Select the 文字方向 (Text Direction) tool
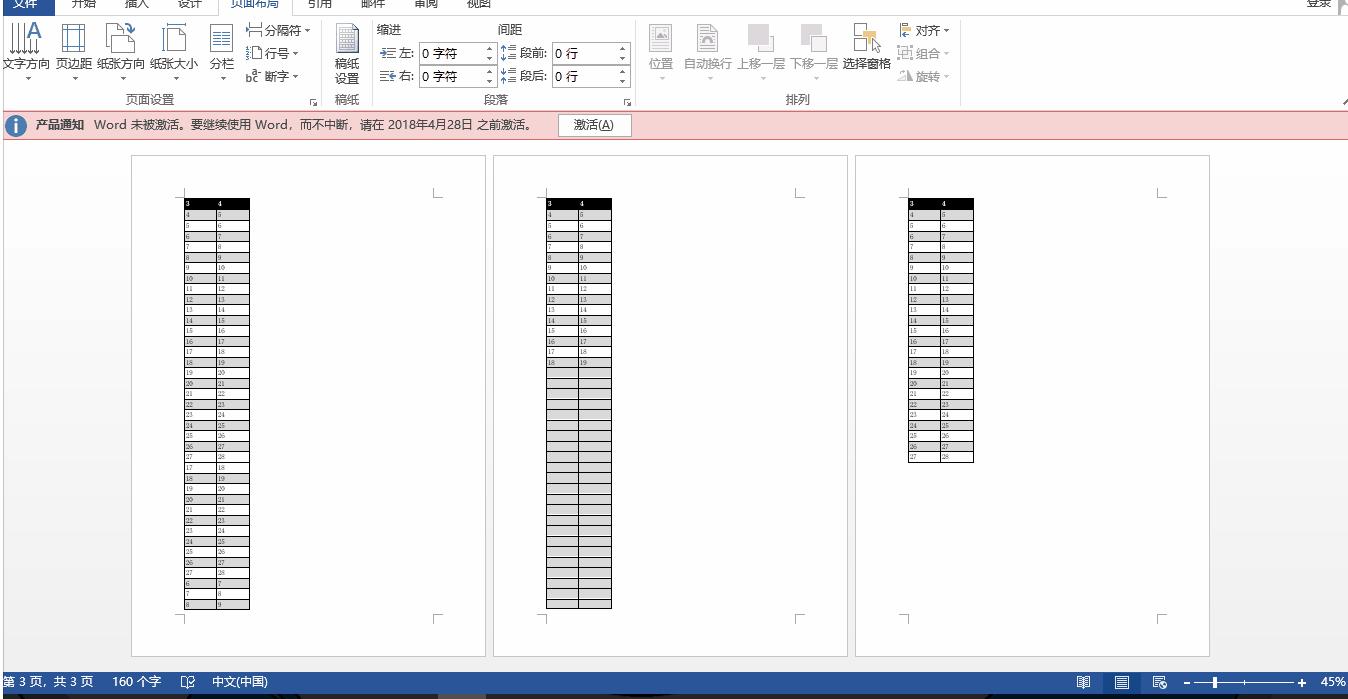This screenshot has width=1348, height=699. 25,52
